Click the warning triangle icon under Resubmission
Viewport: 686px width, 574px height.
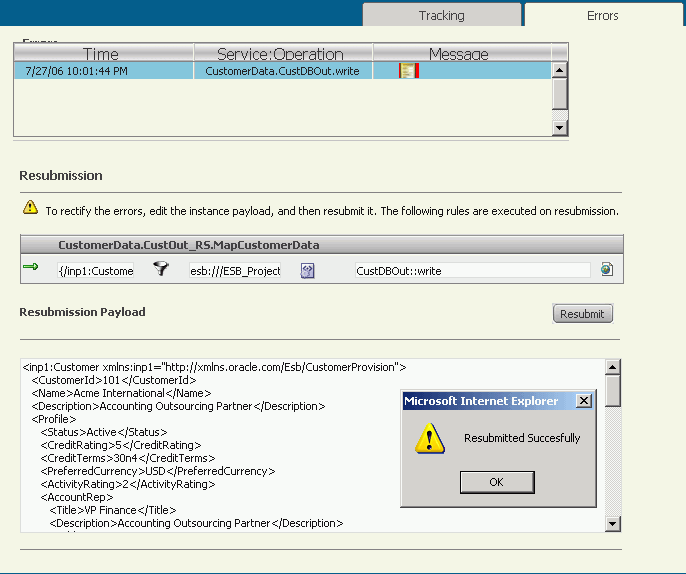(x=30, y=207)
